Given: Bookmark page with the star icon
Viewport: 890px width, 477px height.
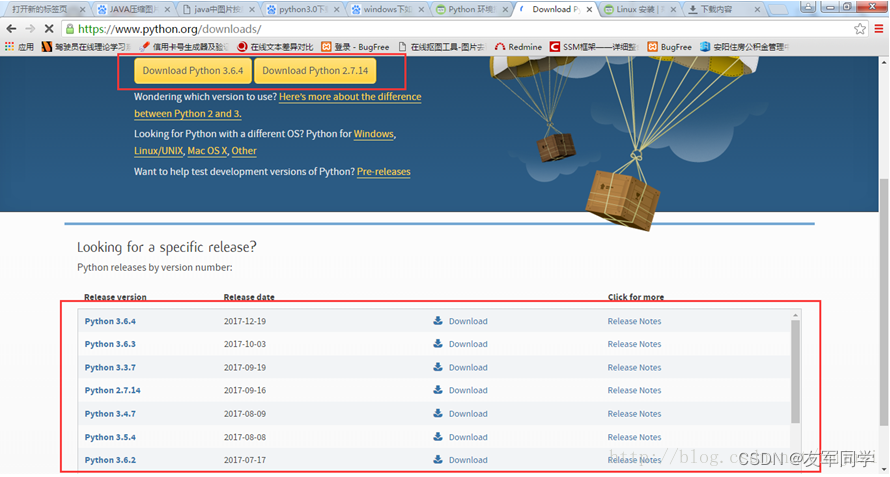Looking at the screenshot, I should [860, 28].
